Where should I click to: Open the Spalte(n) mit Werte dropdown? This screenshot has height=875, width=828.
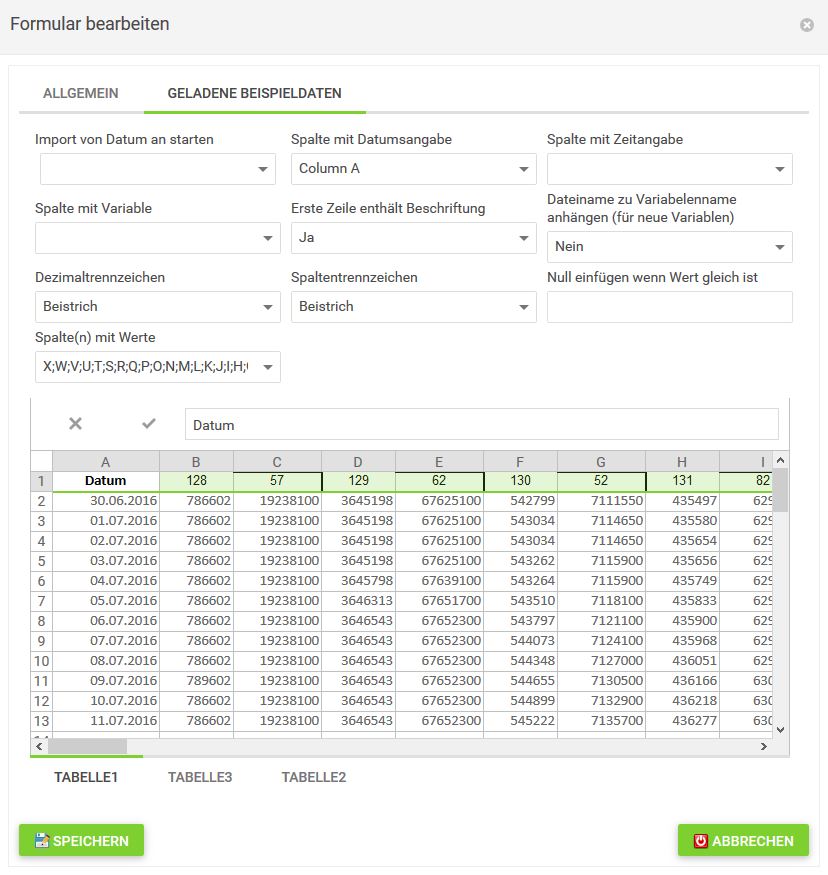(x=158, y=367)
